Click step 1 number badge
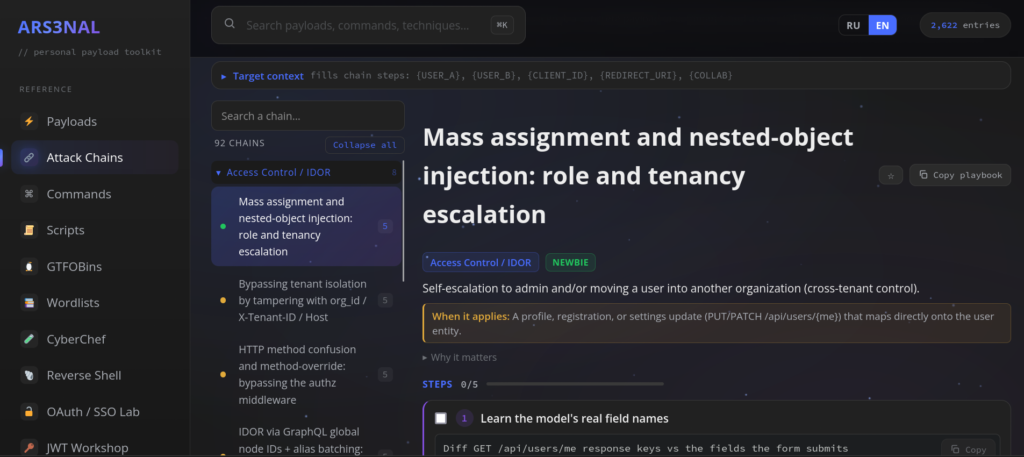The height and width of the screenshot is (457, 1024). 464,418
